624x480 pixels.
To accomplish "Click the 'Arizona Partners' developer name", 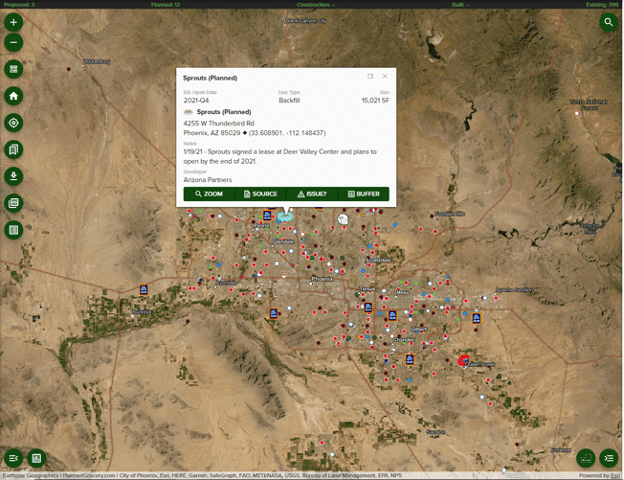I will pos(207,180).
